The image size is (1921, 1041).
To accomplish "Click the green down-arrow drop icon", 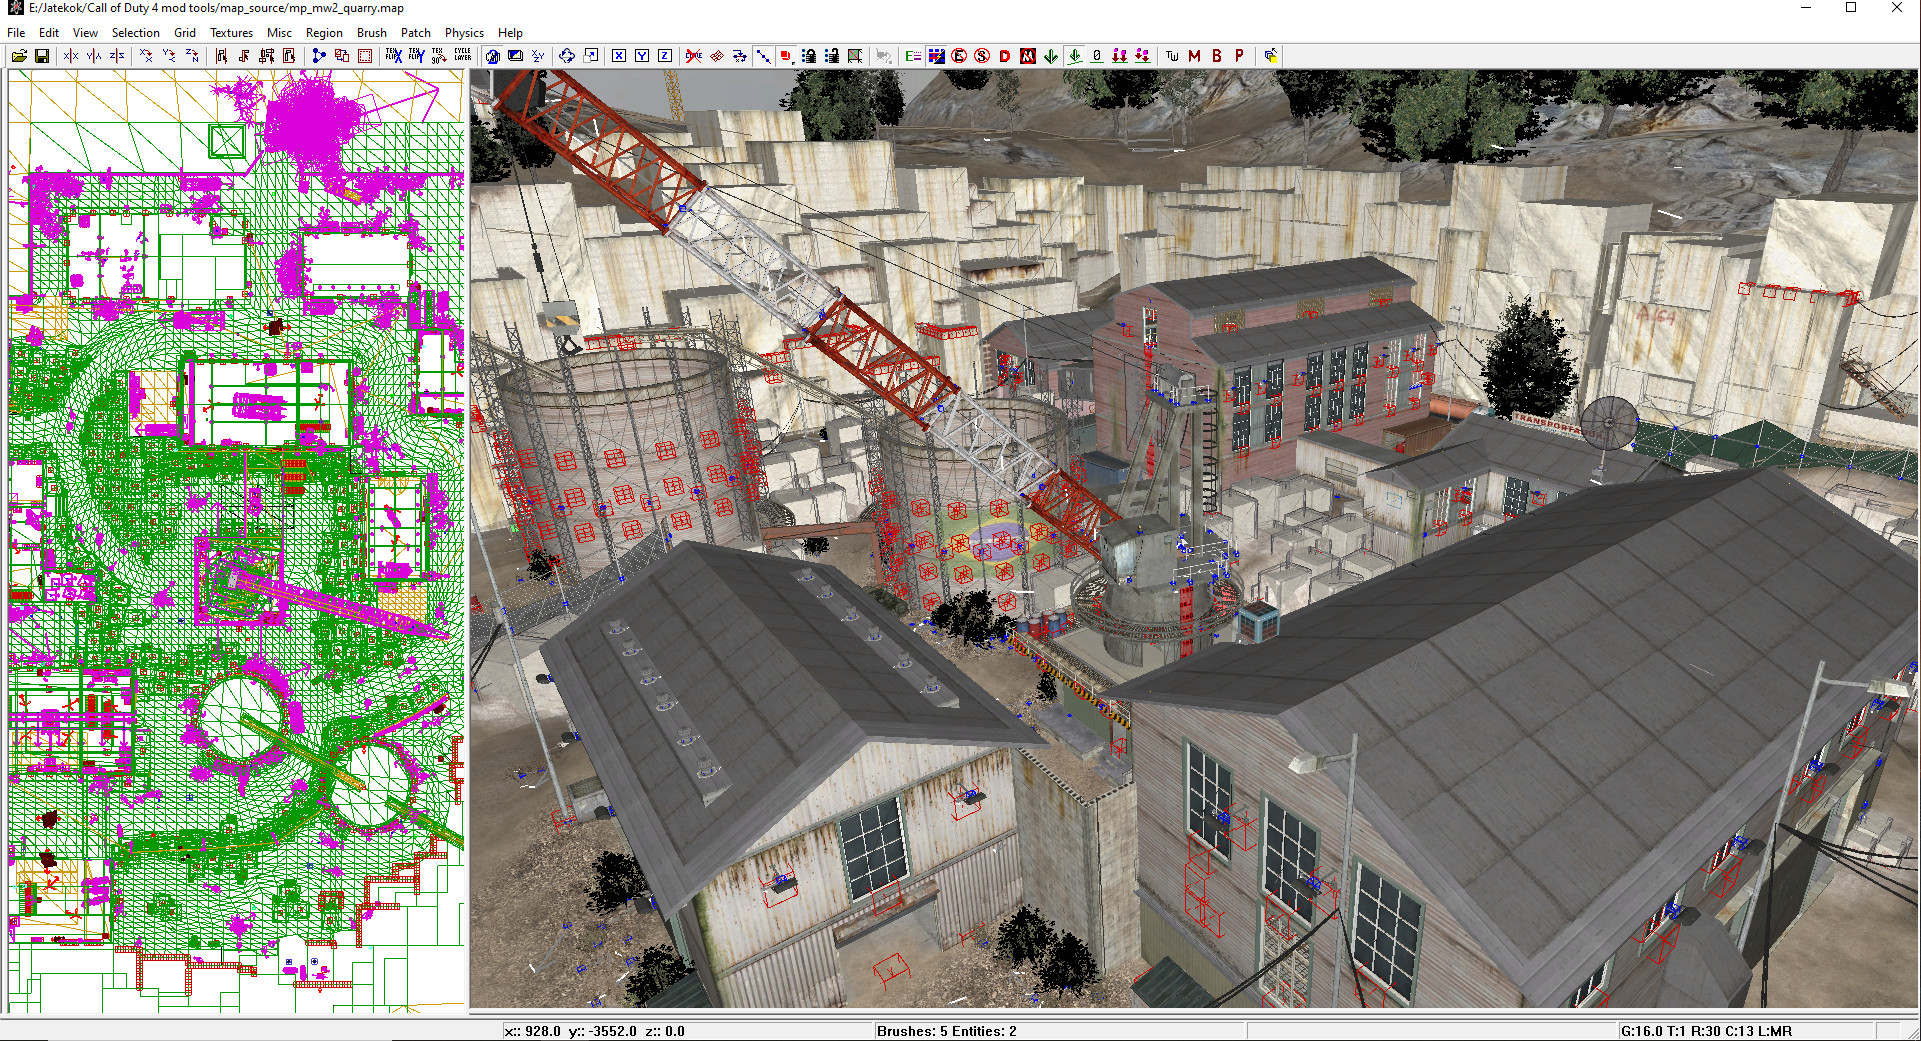I will pyautogui.click(x=1051, y=56).
